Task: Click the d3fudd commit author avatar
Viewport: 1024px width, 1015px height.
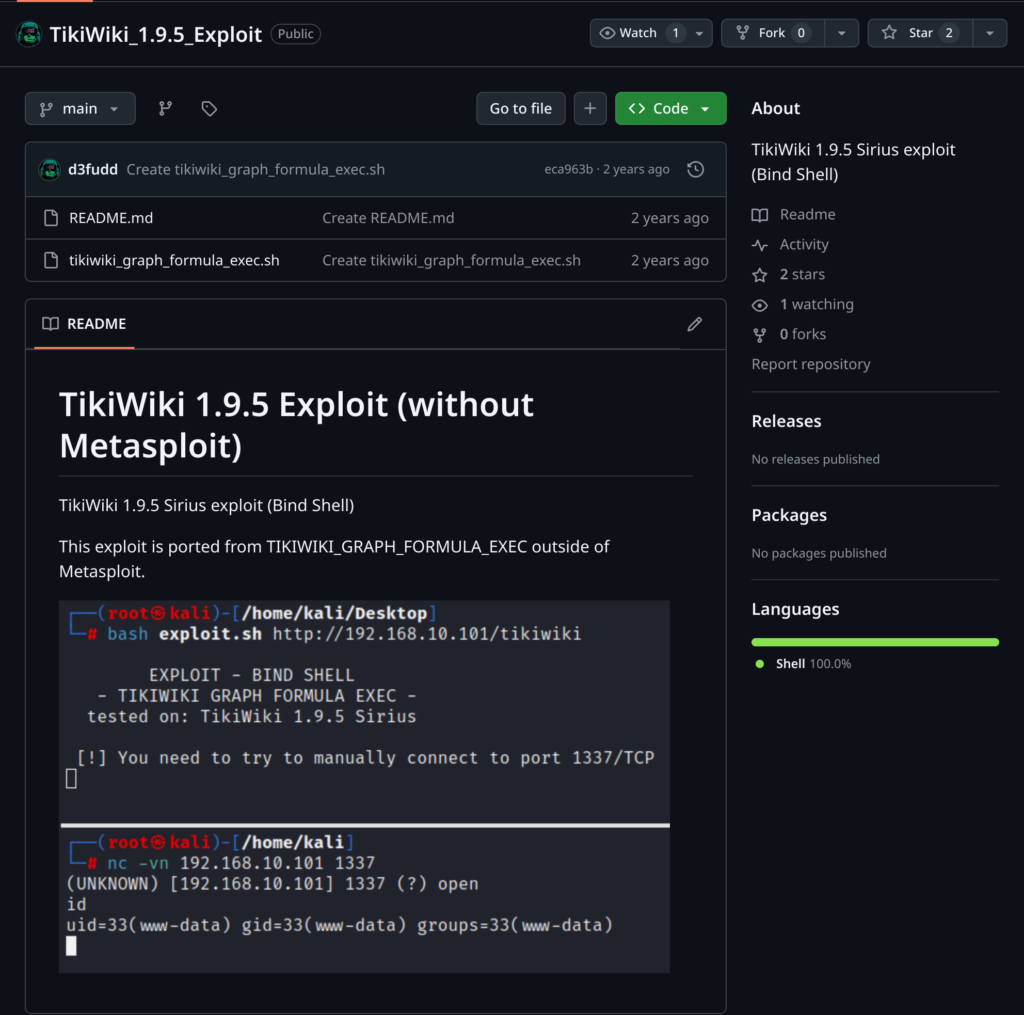Action: (50, 170)
